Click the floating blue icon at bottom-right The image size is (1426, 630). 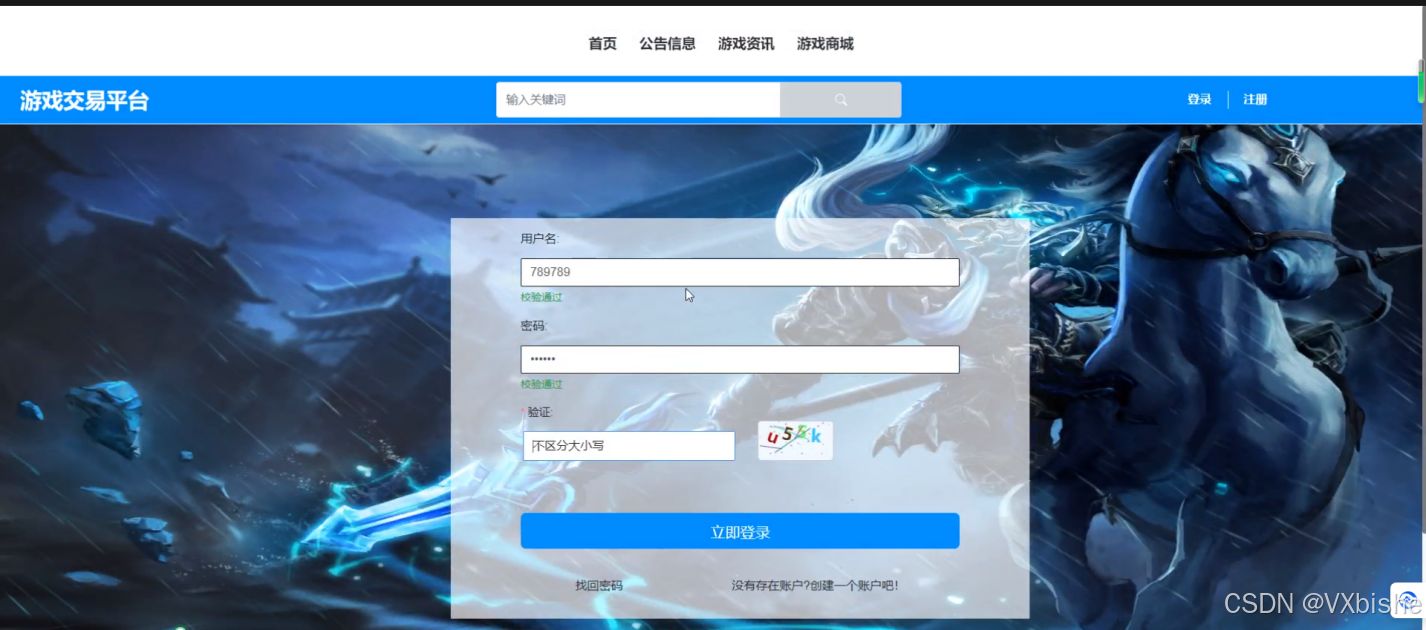pyautogui.click(x=1406, y=600)
